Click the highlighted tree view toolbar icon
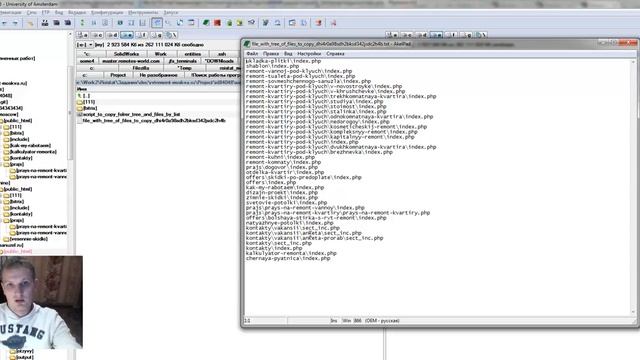This screenshot has height=360, width=640. click(x=157, y=23)
